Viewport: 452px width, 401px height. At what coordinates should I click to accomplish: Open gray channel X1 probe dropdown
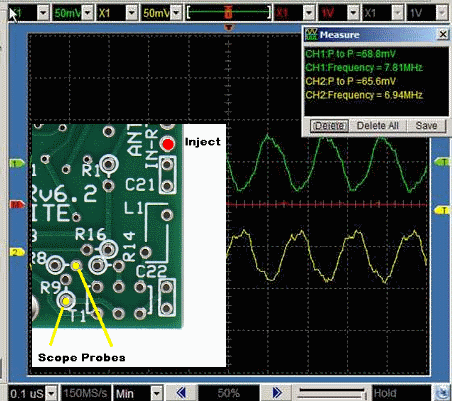[x=398, y=13]
